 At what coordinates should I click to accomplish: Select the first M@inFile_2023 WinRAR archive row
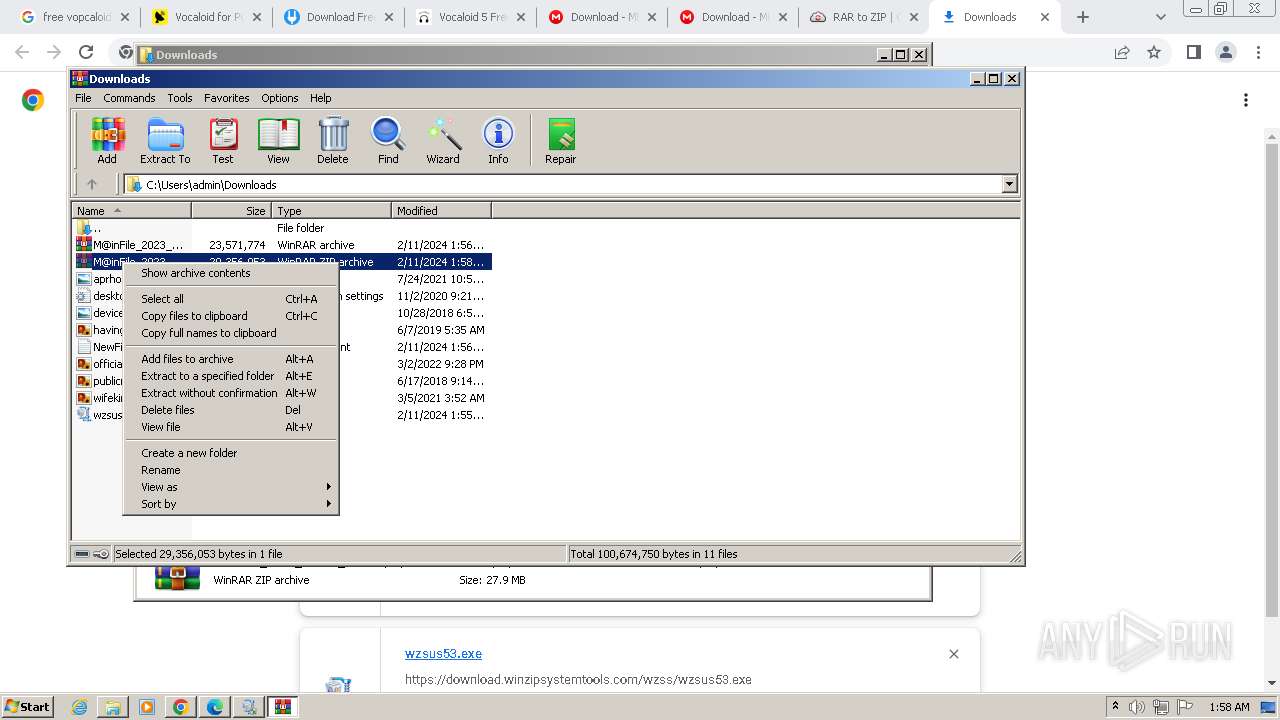pyautogui.click(x=282, y=245)
